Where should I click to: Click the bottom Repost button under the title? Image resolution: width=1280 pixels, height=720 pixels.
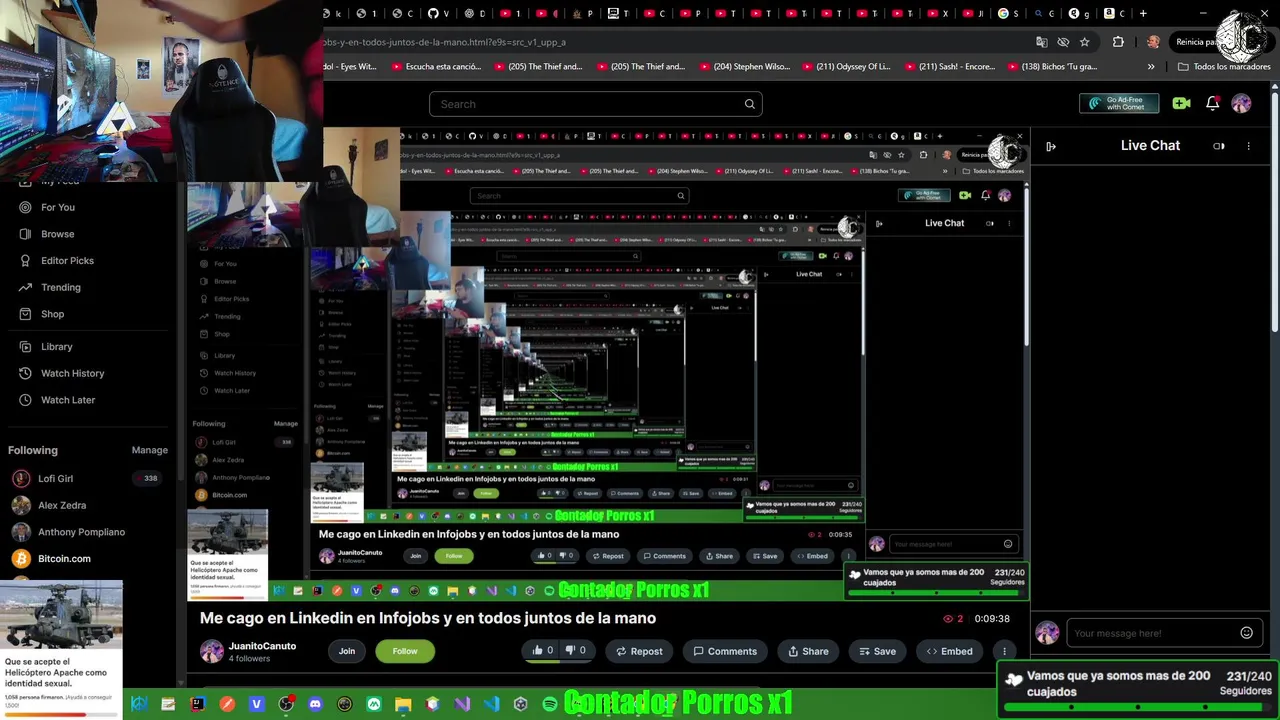(639, 651)
